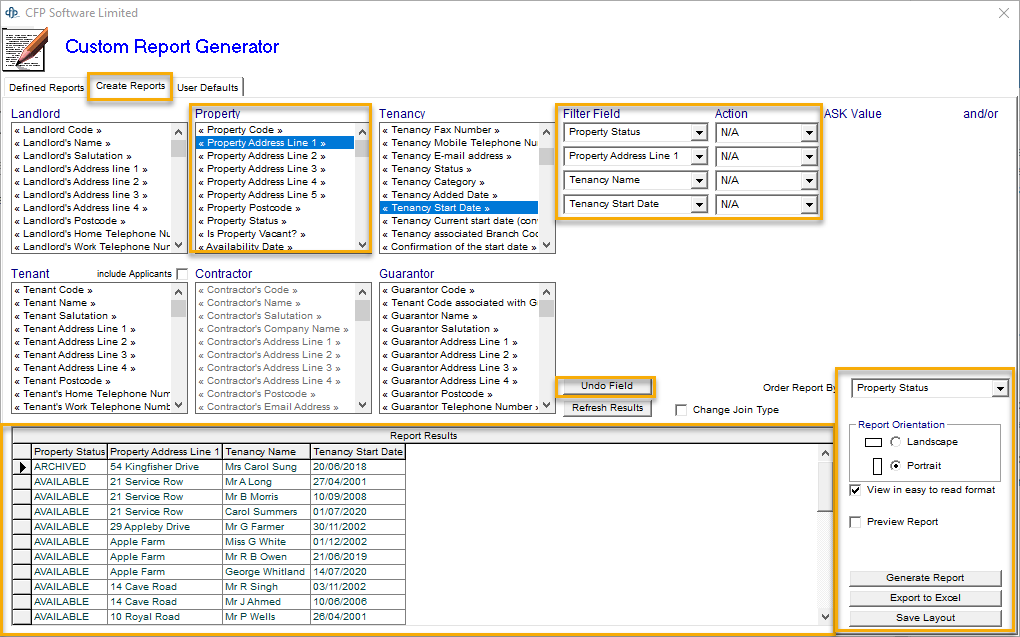Enable the Change Join Type checkbox
1020x637 pixels.
tap(681, 410)
